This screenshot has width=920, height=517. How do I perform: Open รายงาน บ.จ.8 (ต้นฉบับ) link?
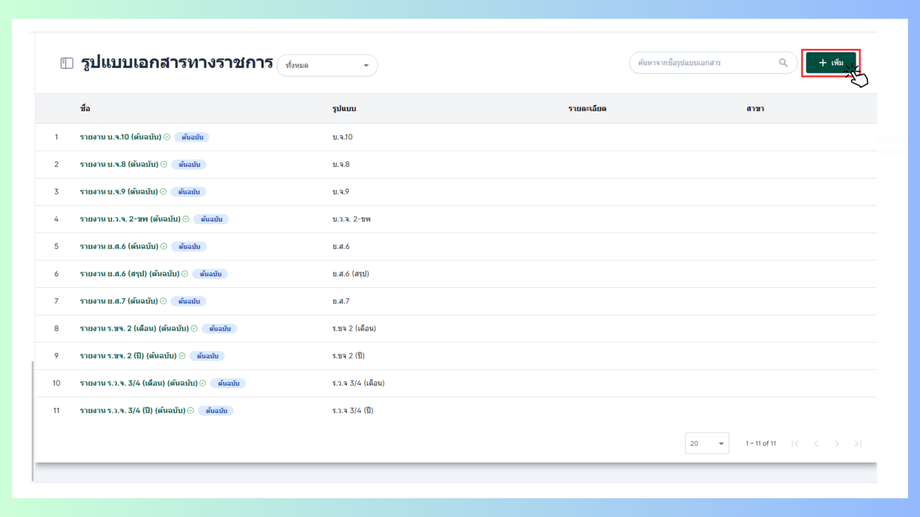click(119, 164)
